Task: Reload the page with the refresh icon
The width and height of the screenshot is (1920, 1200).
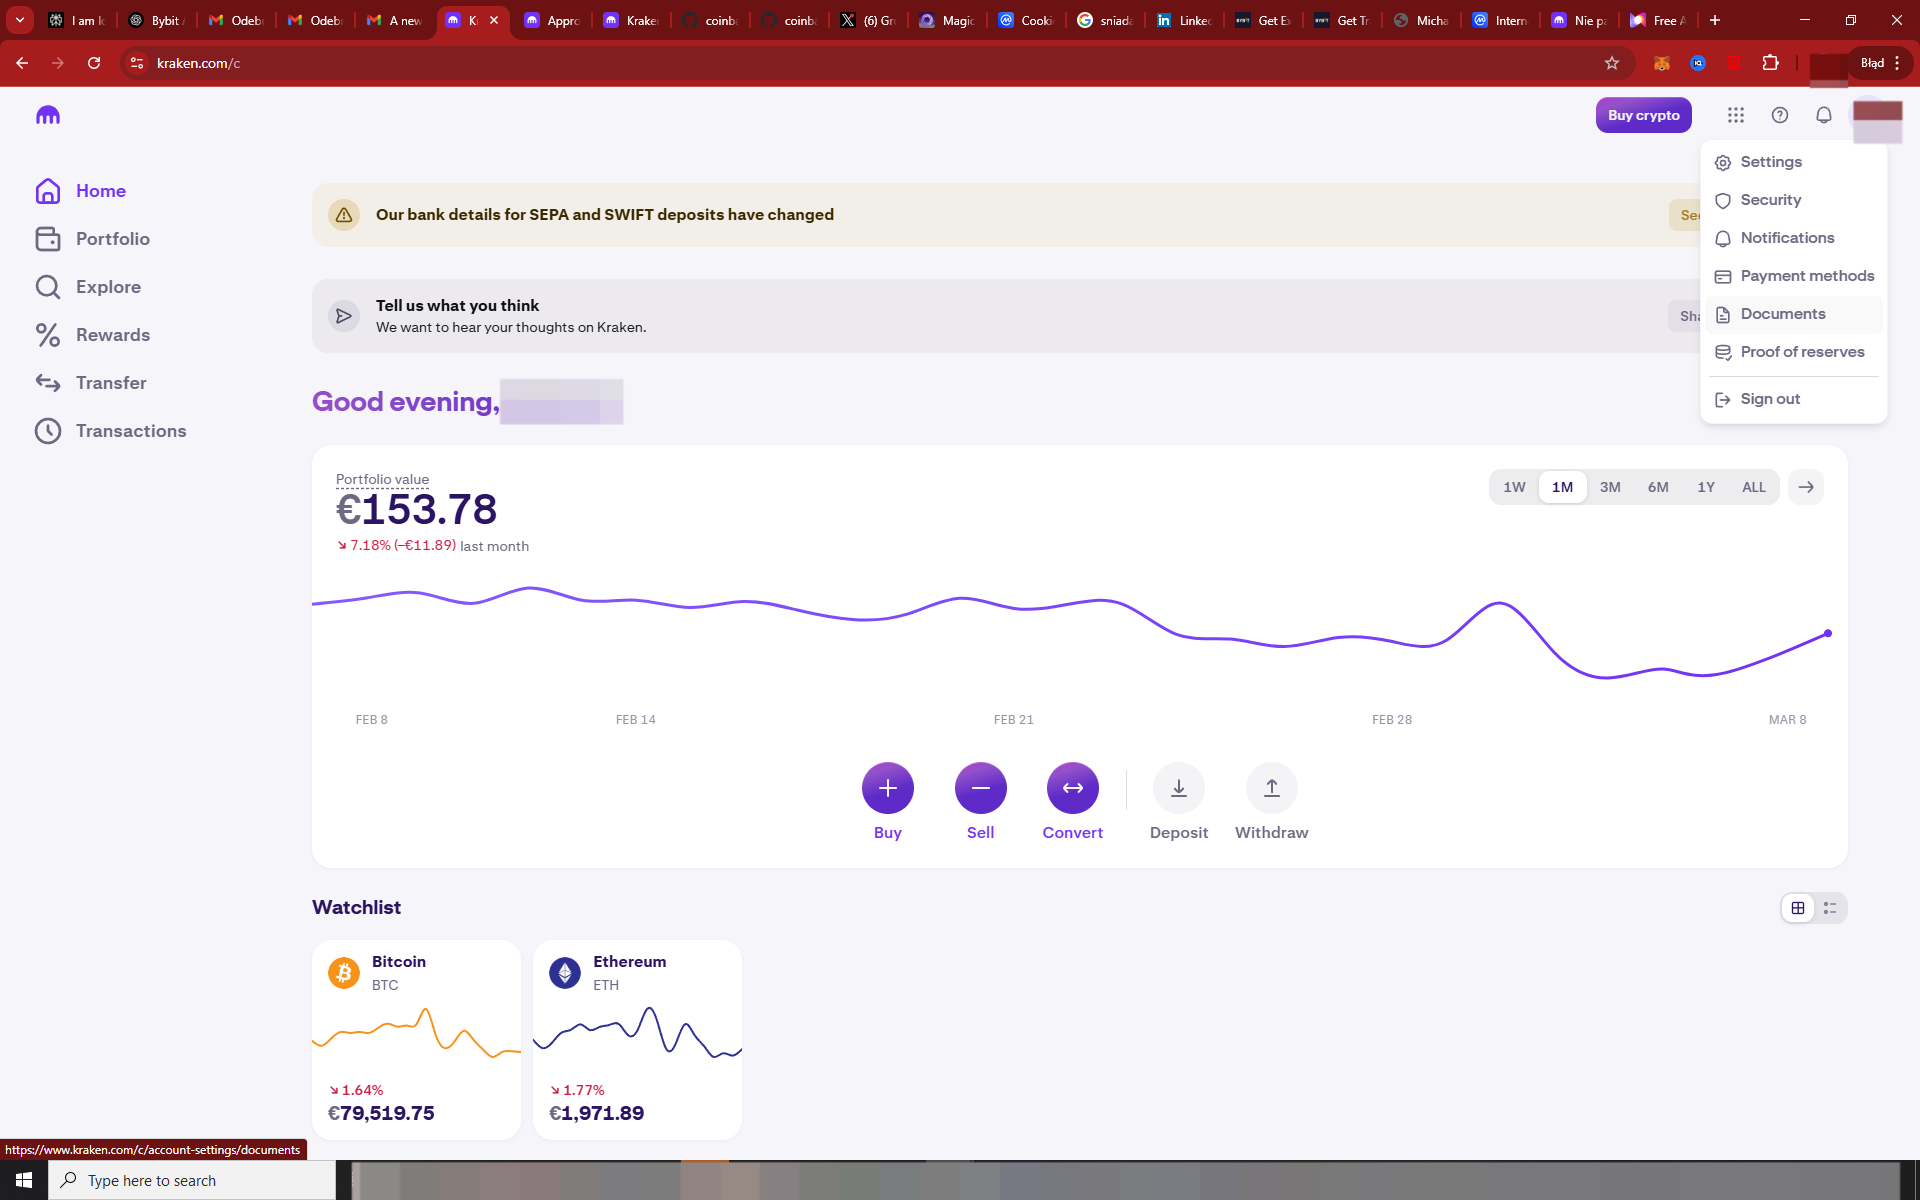Action: pos(94,63)
